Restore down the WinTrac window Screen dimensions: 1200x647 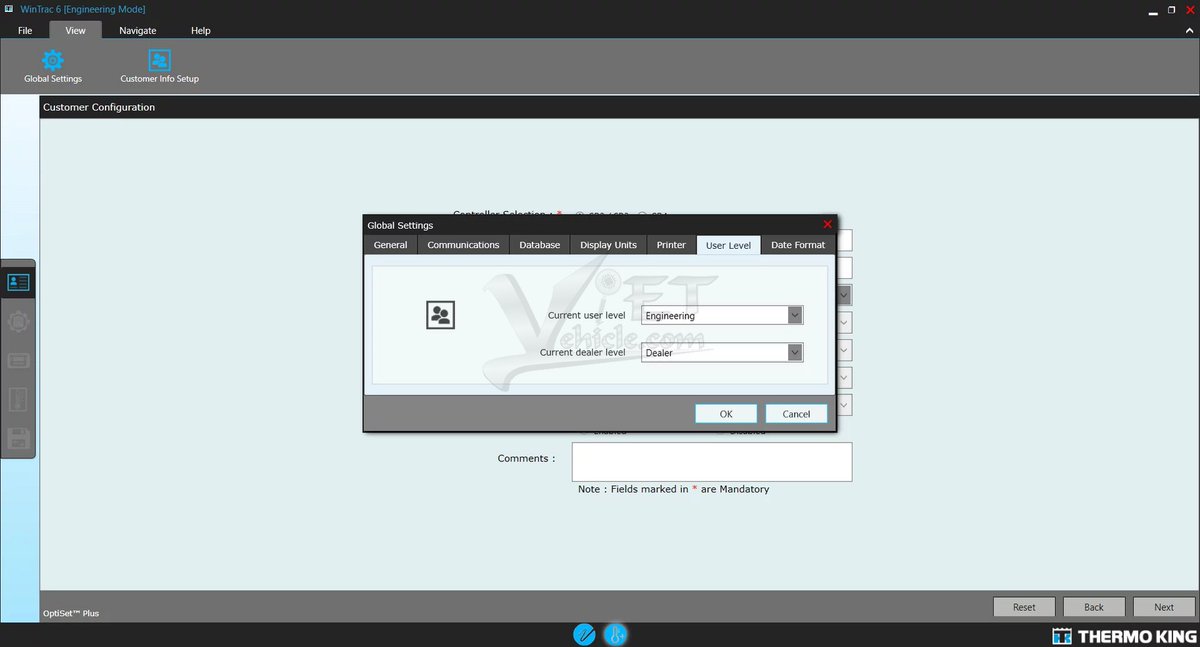1171,9
